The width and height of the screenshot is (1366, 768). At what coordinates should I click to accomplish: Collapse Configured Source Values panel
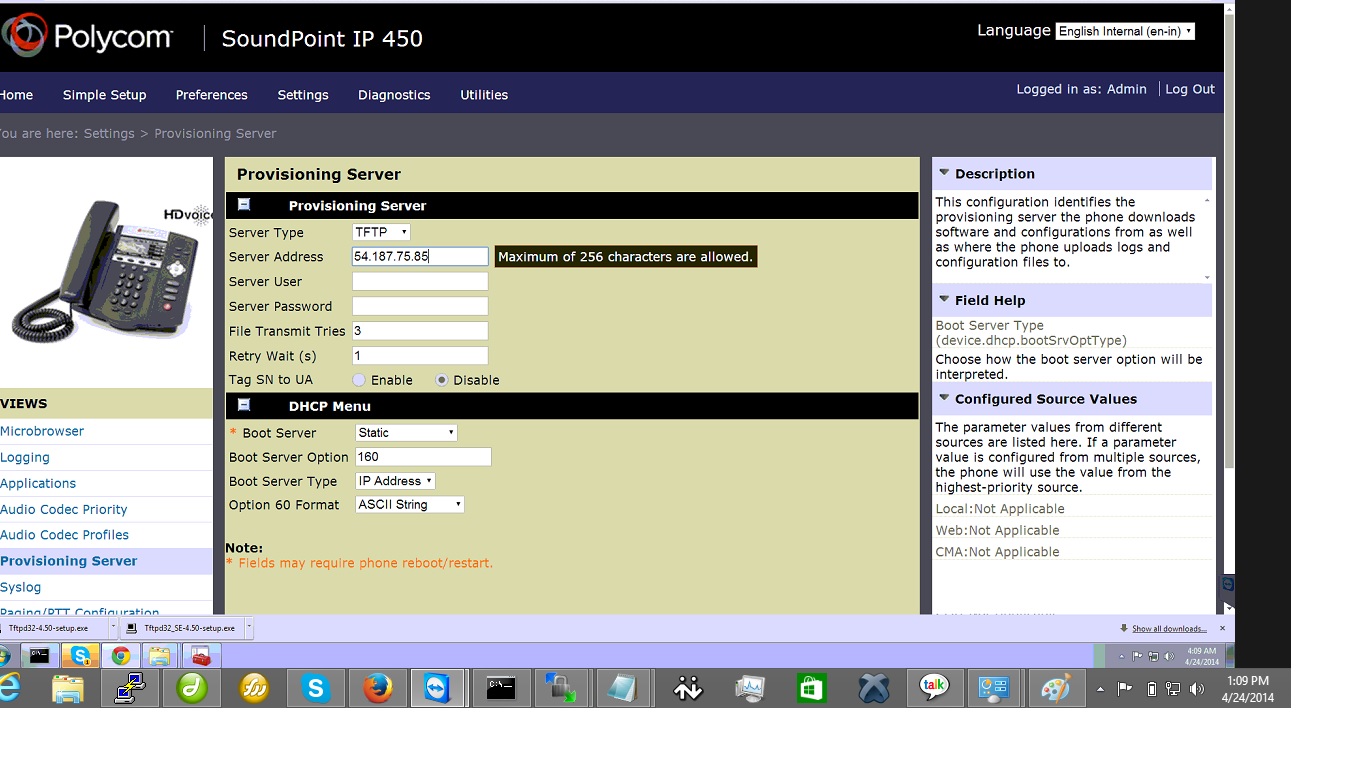click(x=944, y=398)
